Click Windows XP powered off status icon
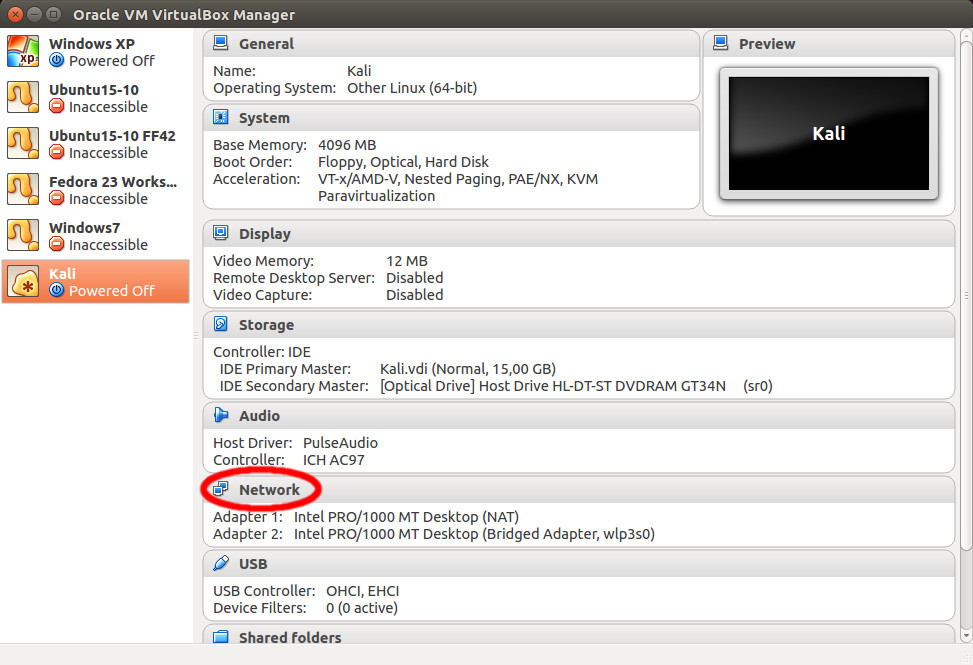 56,60
